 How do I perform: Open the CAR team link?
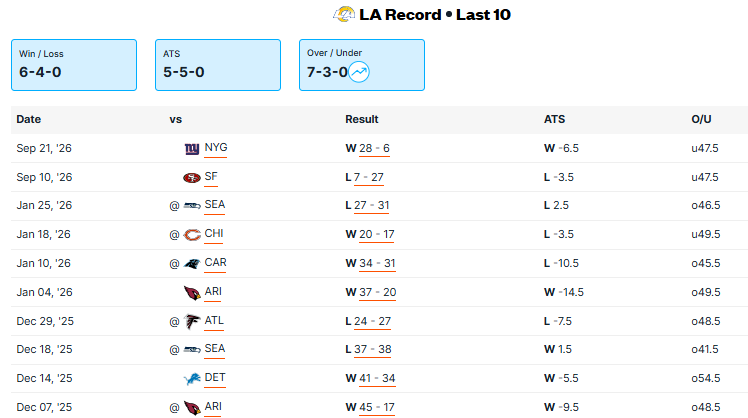[x=215, y=262]
